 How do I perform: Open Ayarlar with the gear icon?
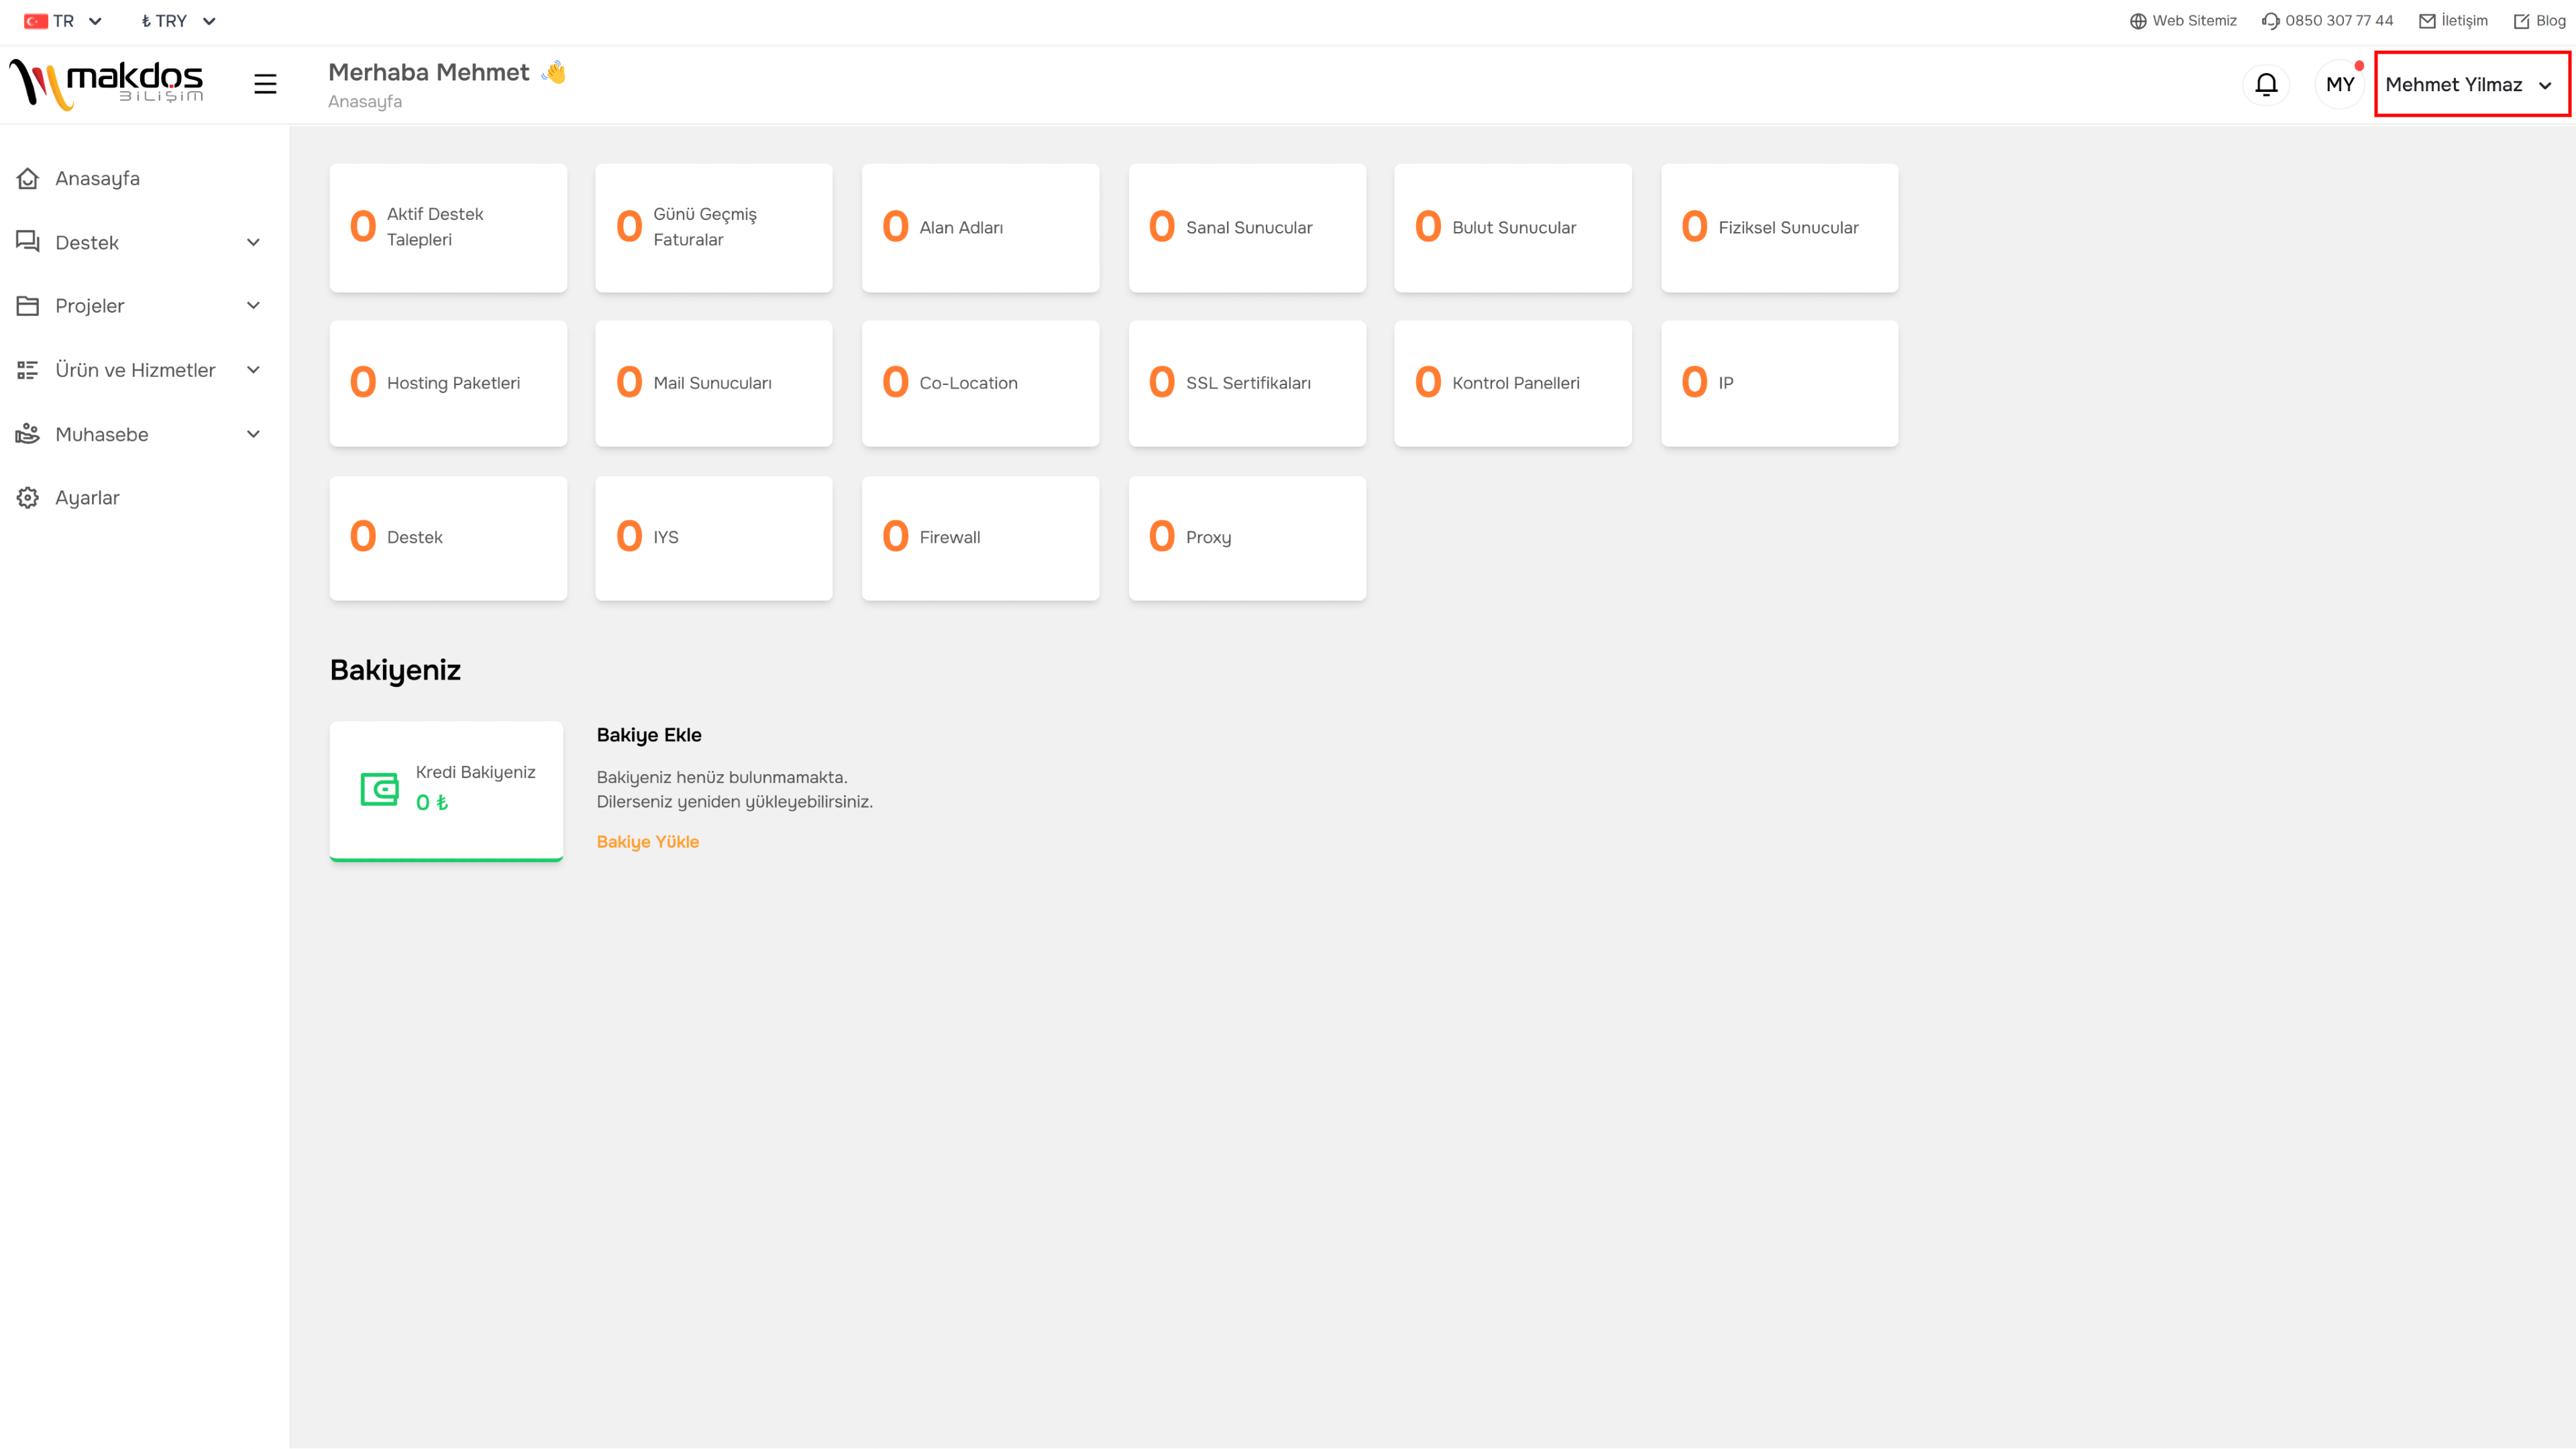tap(28, 498)
